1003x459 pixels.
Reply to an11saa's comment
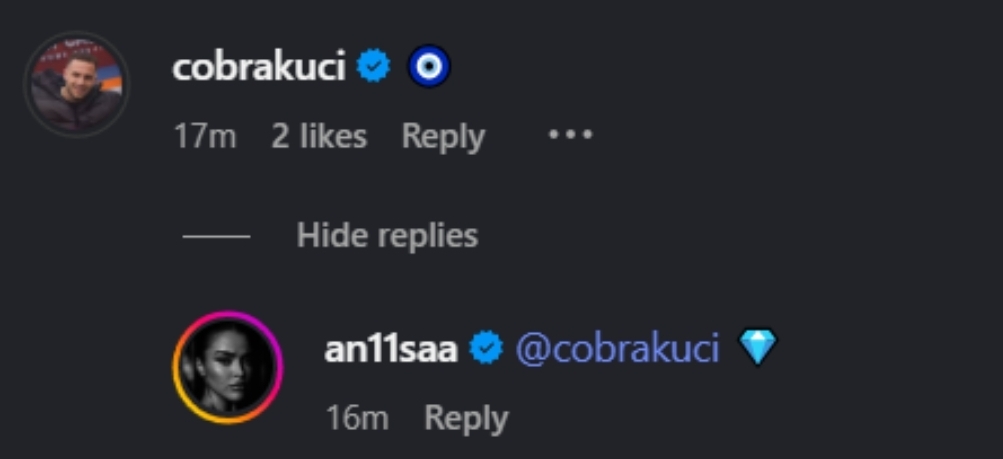pyautogui.click(x=466, y=418)
